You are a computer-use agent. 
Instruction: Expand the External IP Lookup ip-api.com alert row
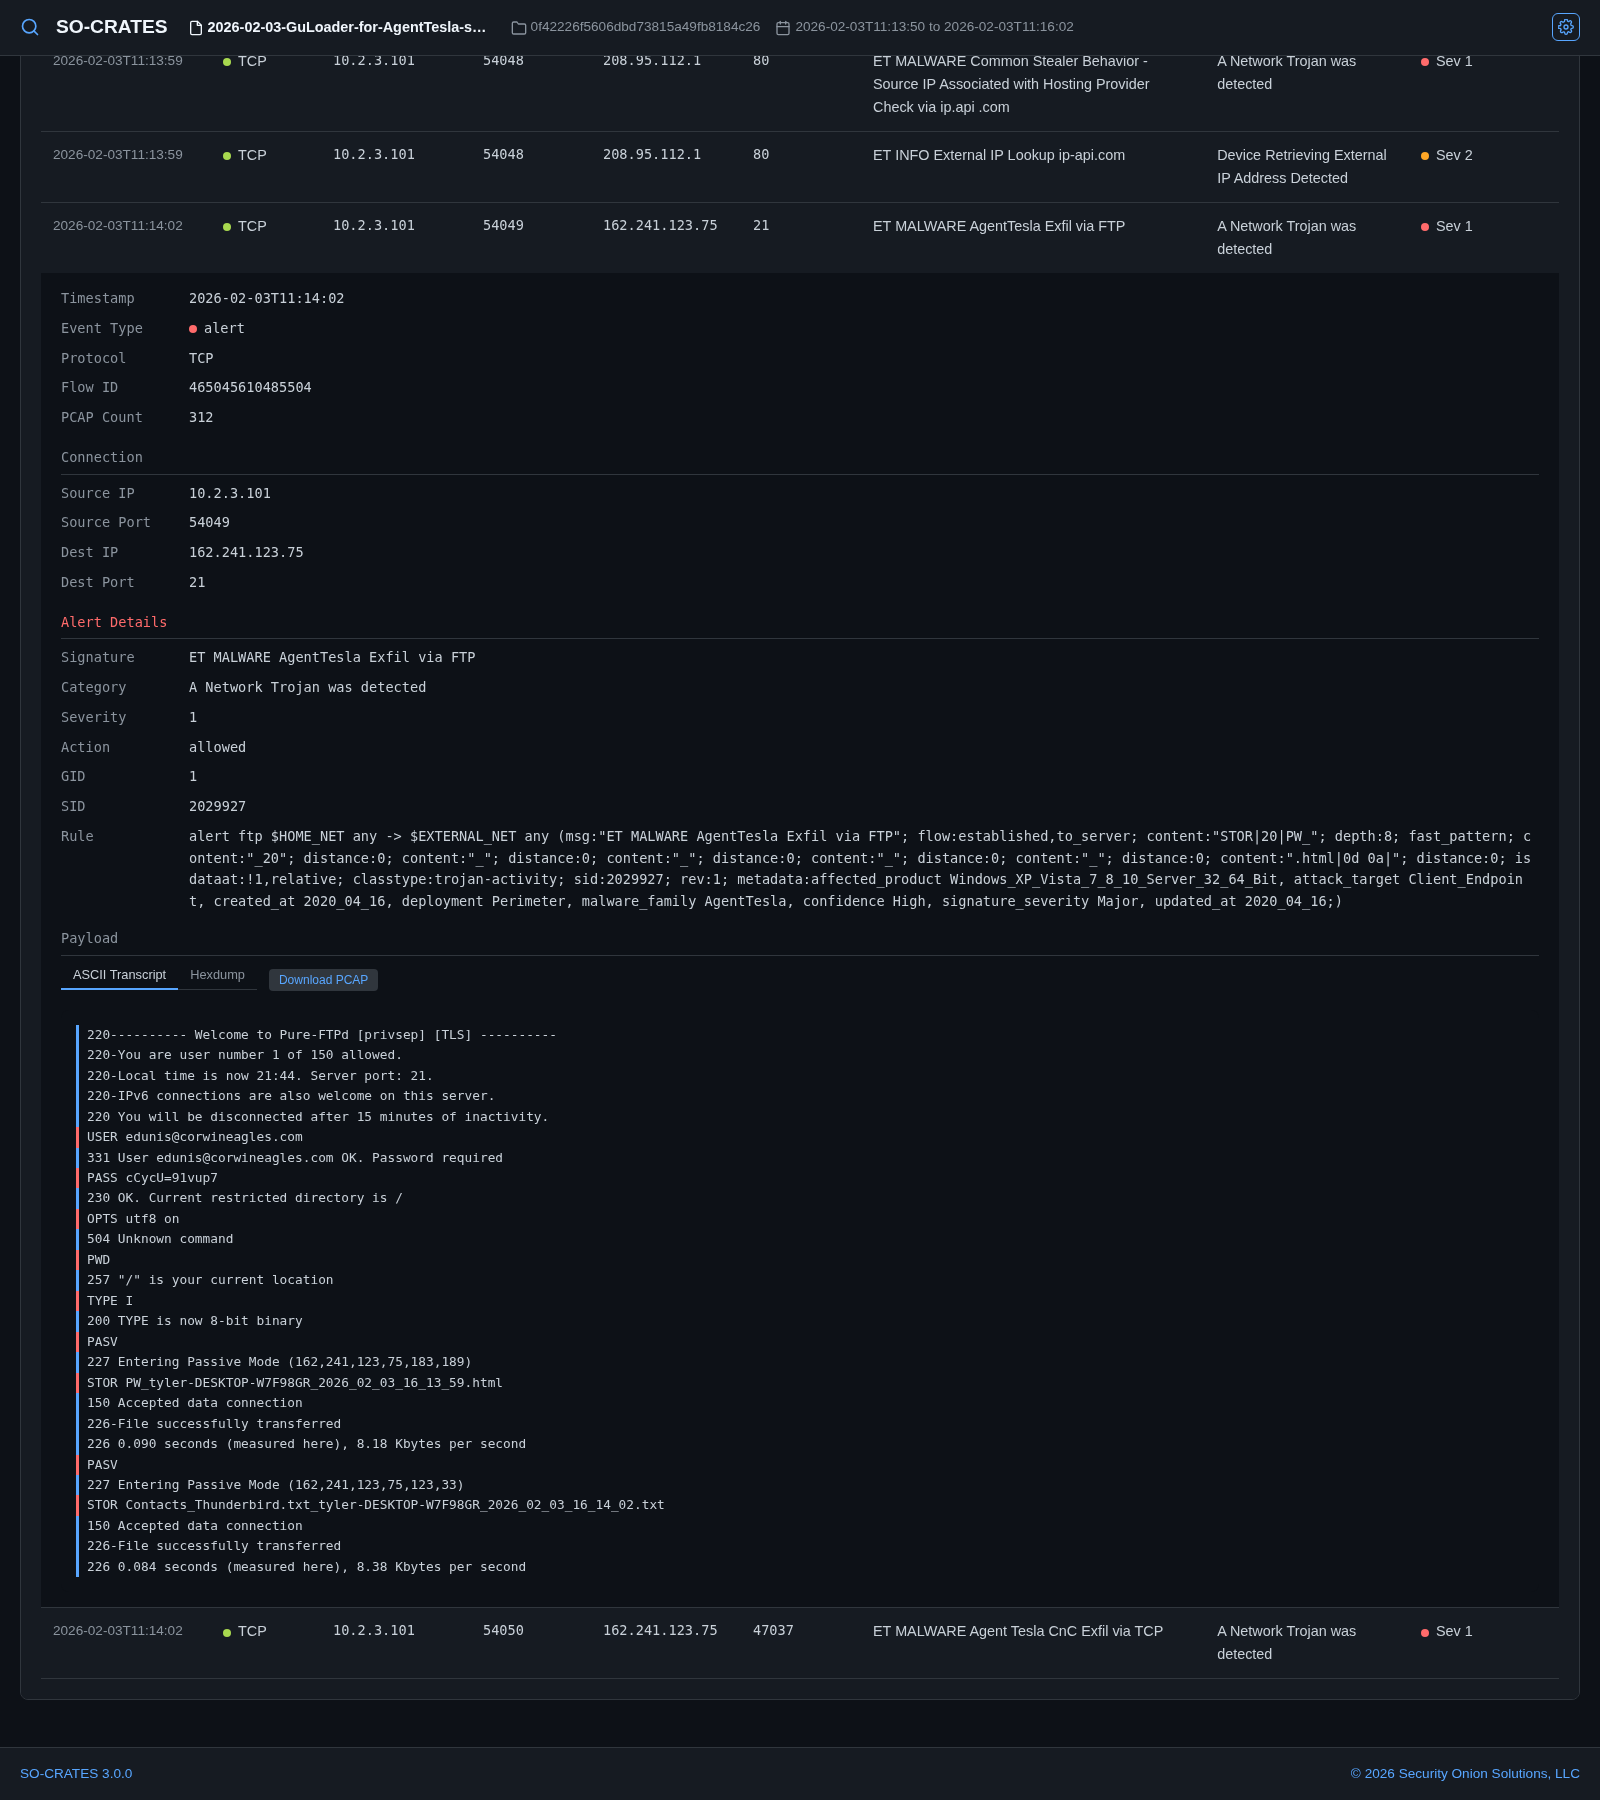click(x=800, y=167)
